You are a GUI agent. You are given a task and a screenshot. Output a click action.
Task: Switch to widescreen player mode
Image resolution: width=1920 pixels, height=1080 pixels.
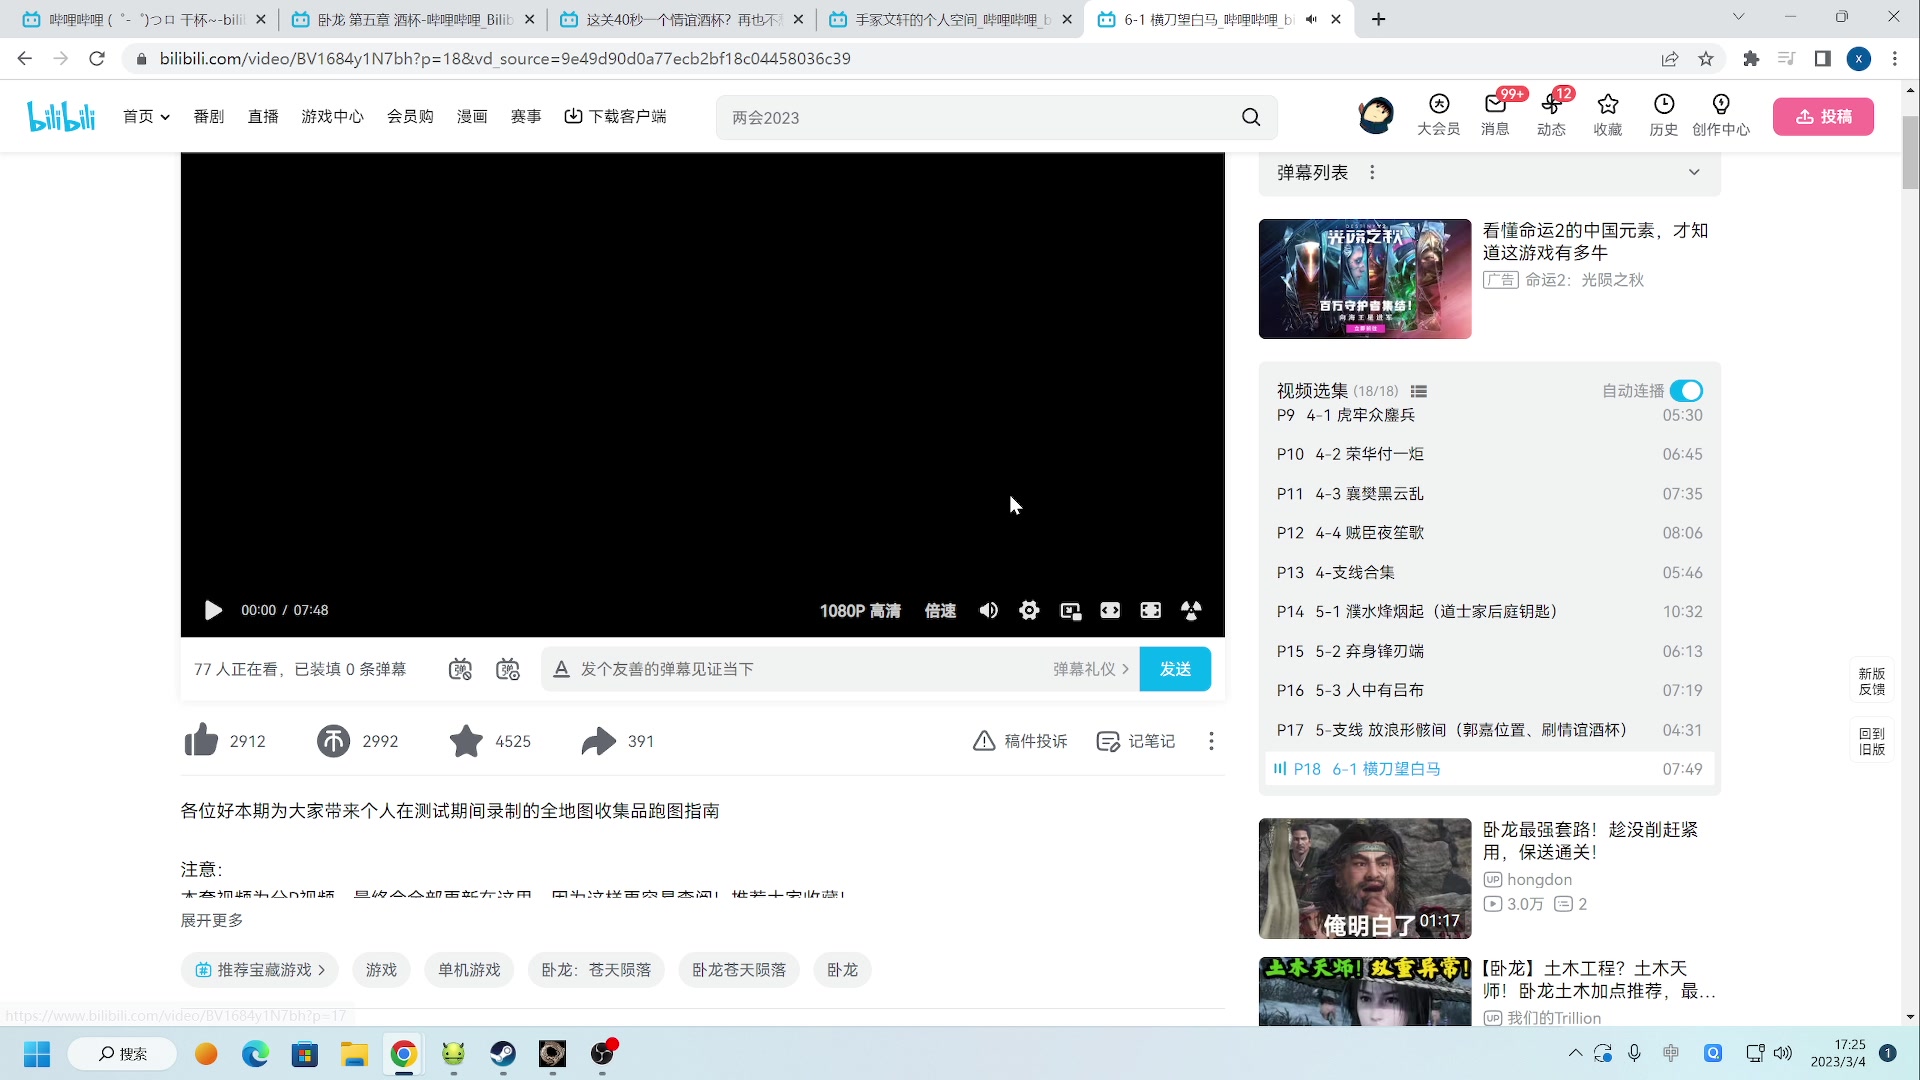coord(1110,610)
